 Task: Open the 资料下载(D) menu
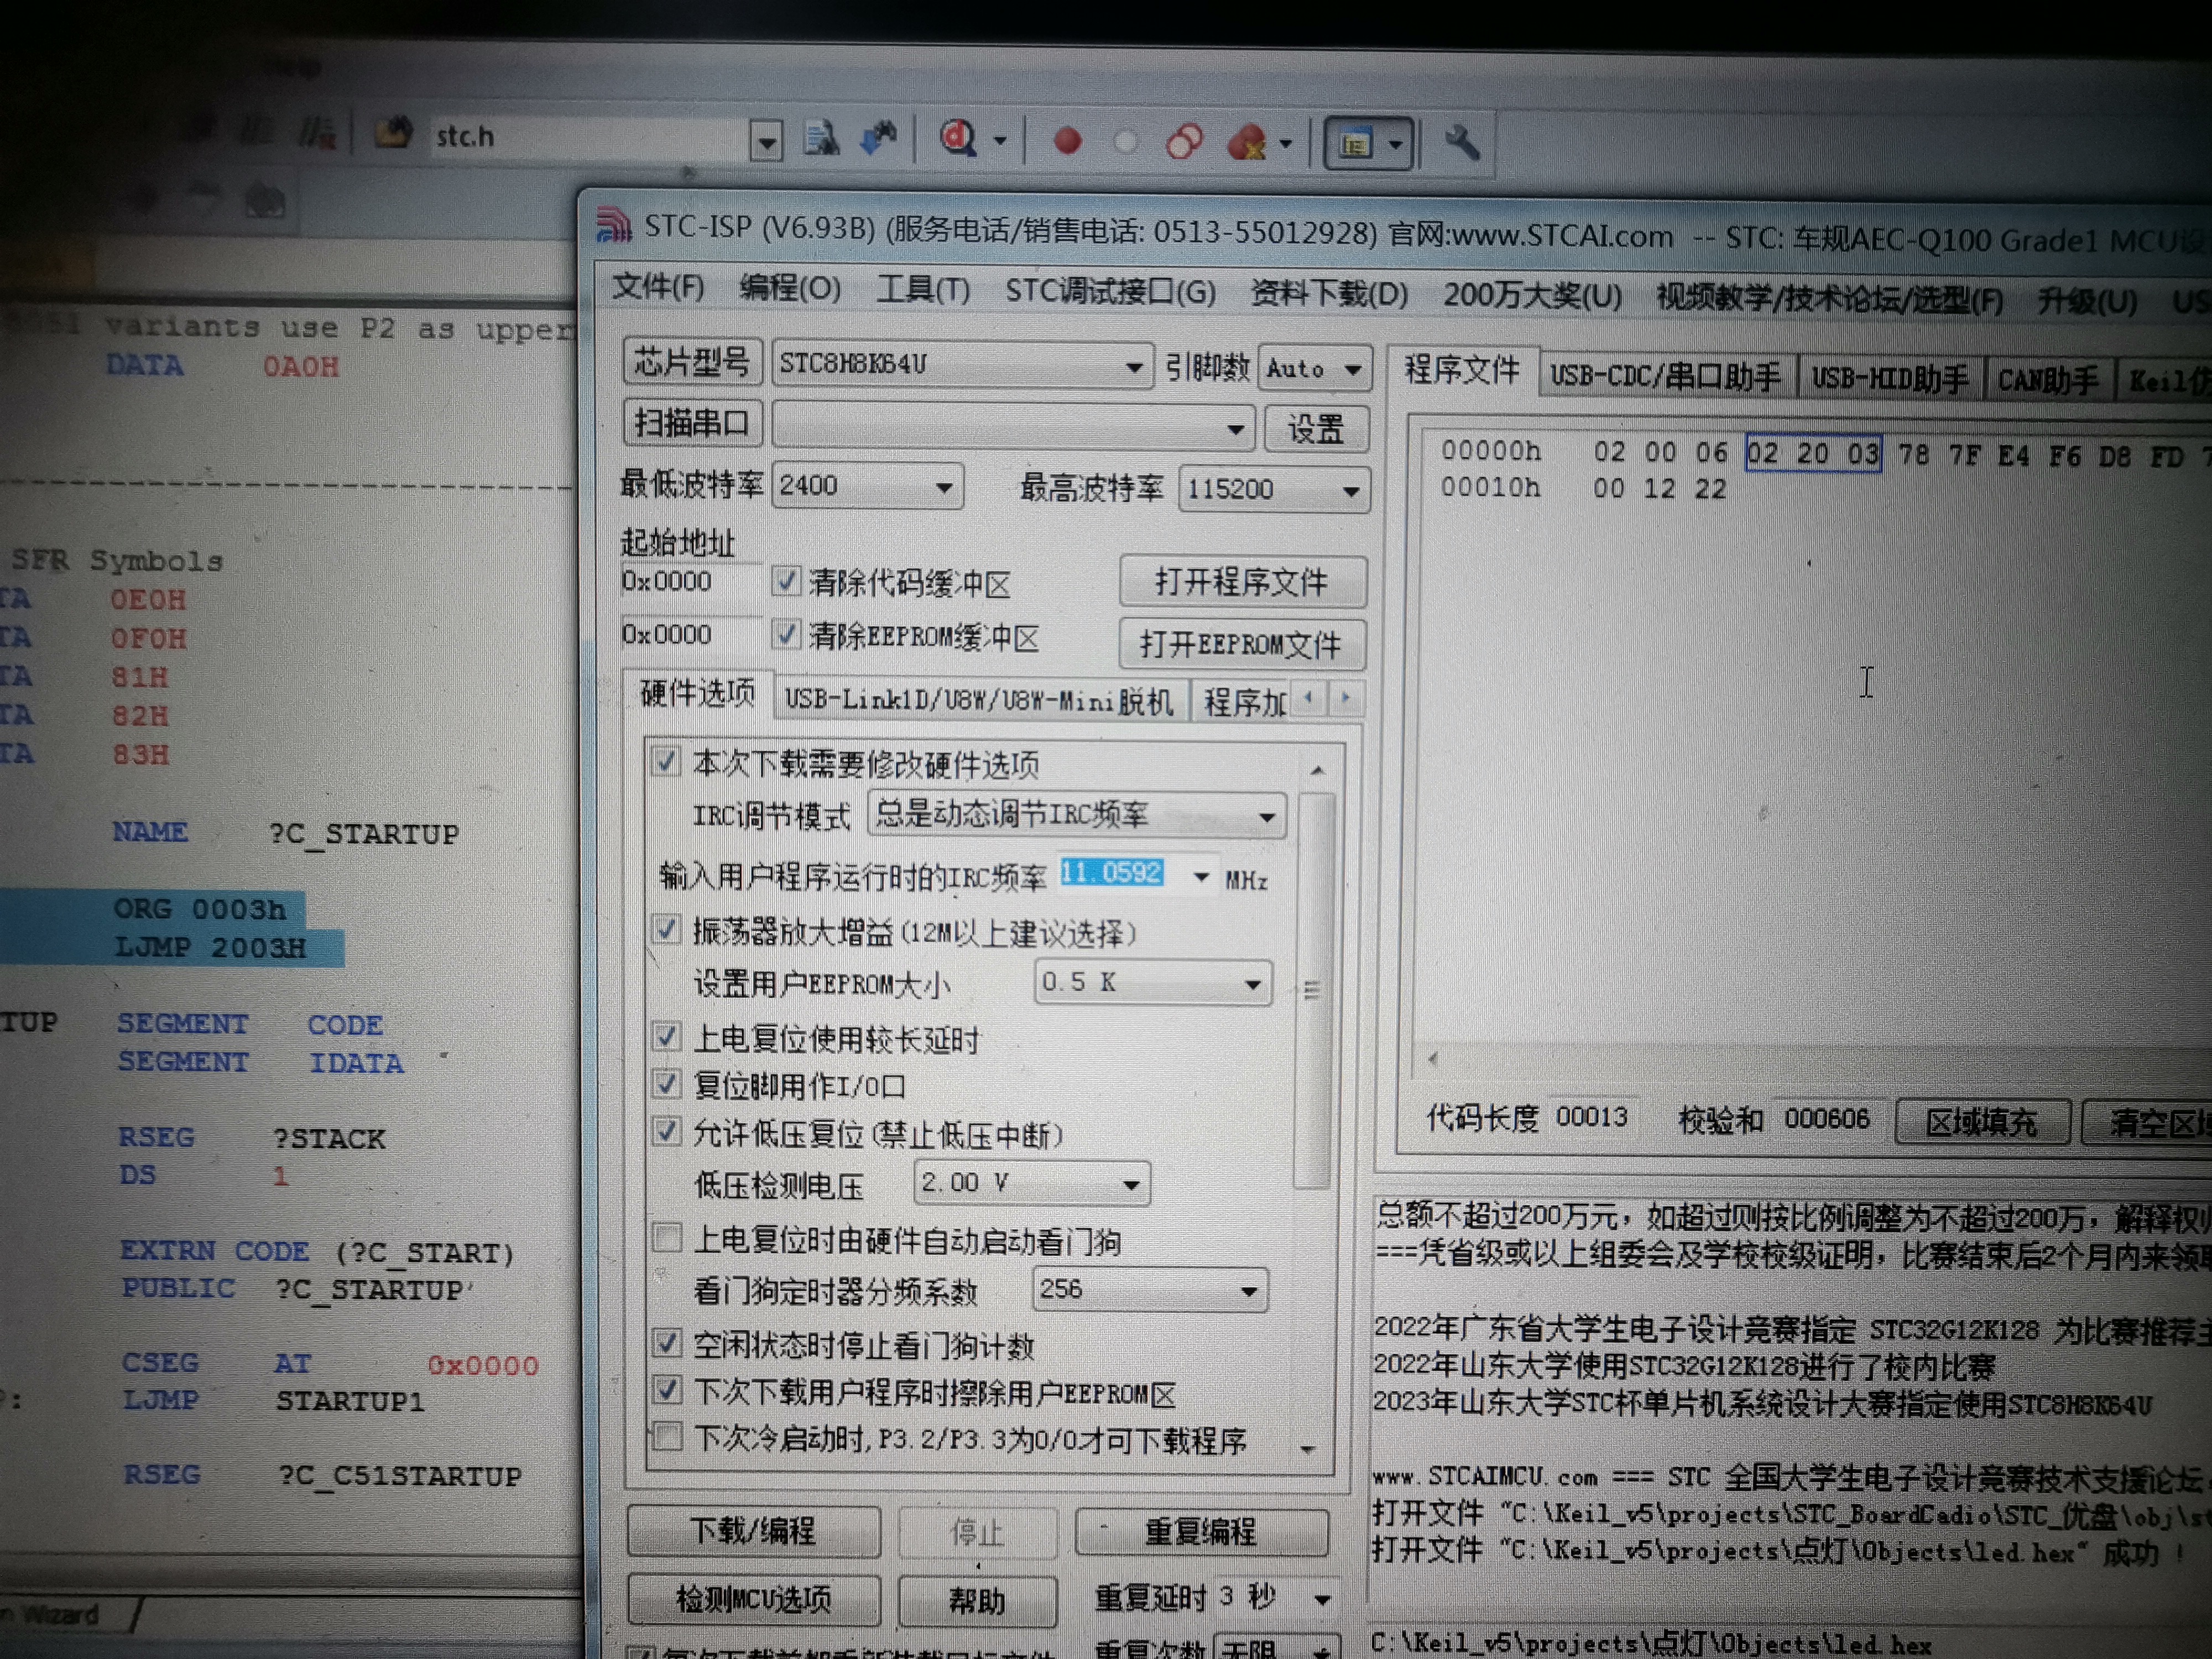click(x=1330, y=294)
